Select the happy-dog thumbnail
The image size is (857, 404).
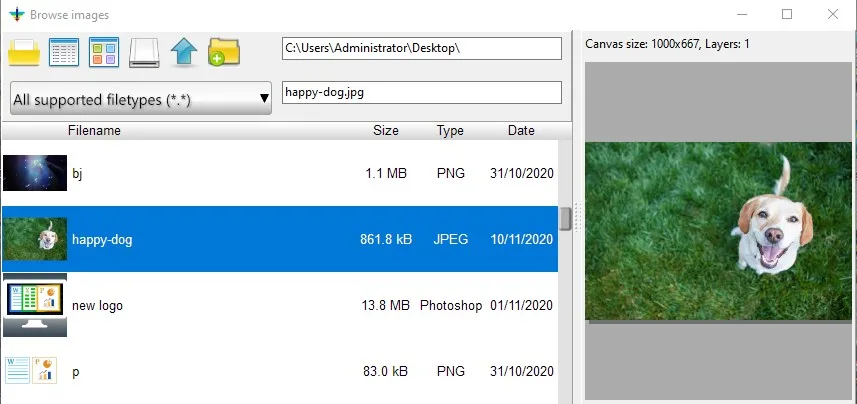pos(35,239)
